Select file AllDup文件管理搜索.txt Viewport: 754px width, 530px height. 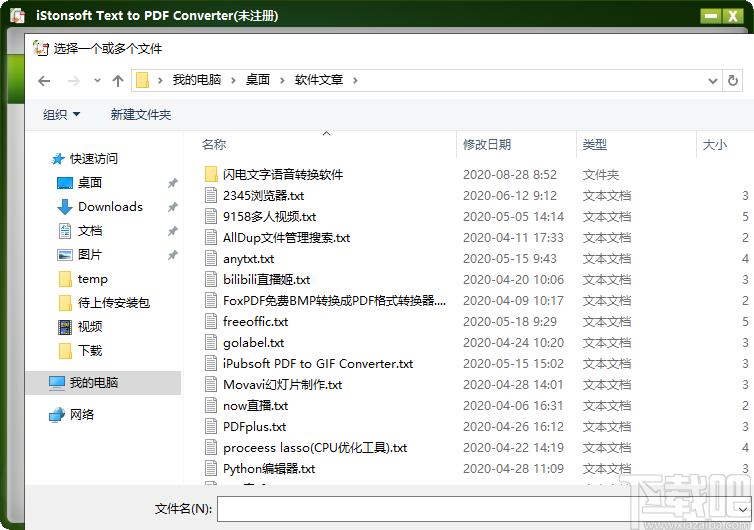(287, 238)
